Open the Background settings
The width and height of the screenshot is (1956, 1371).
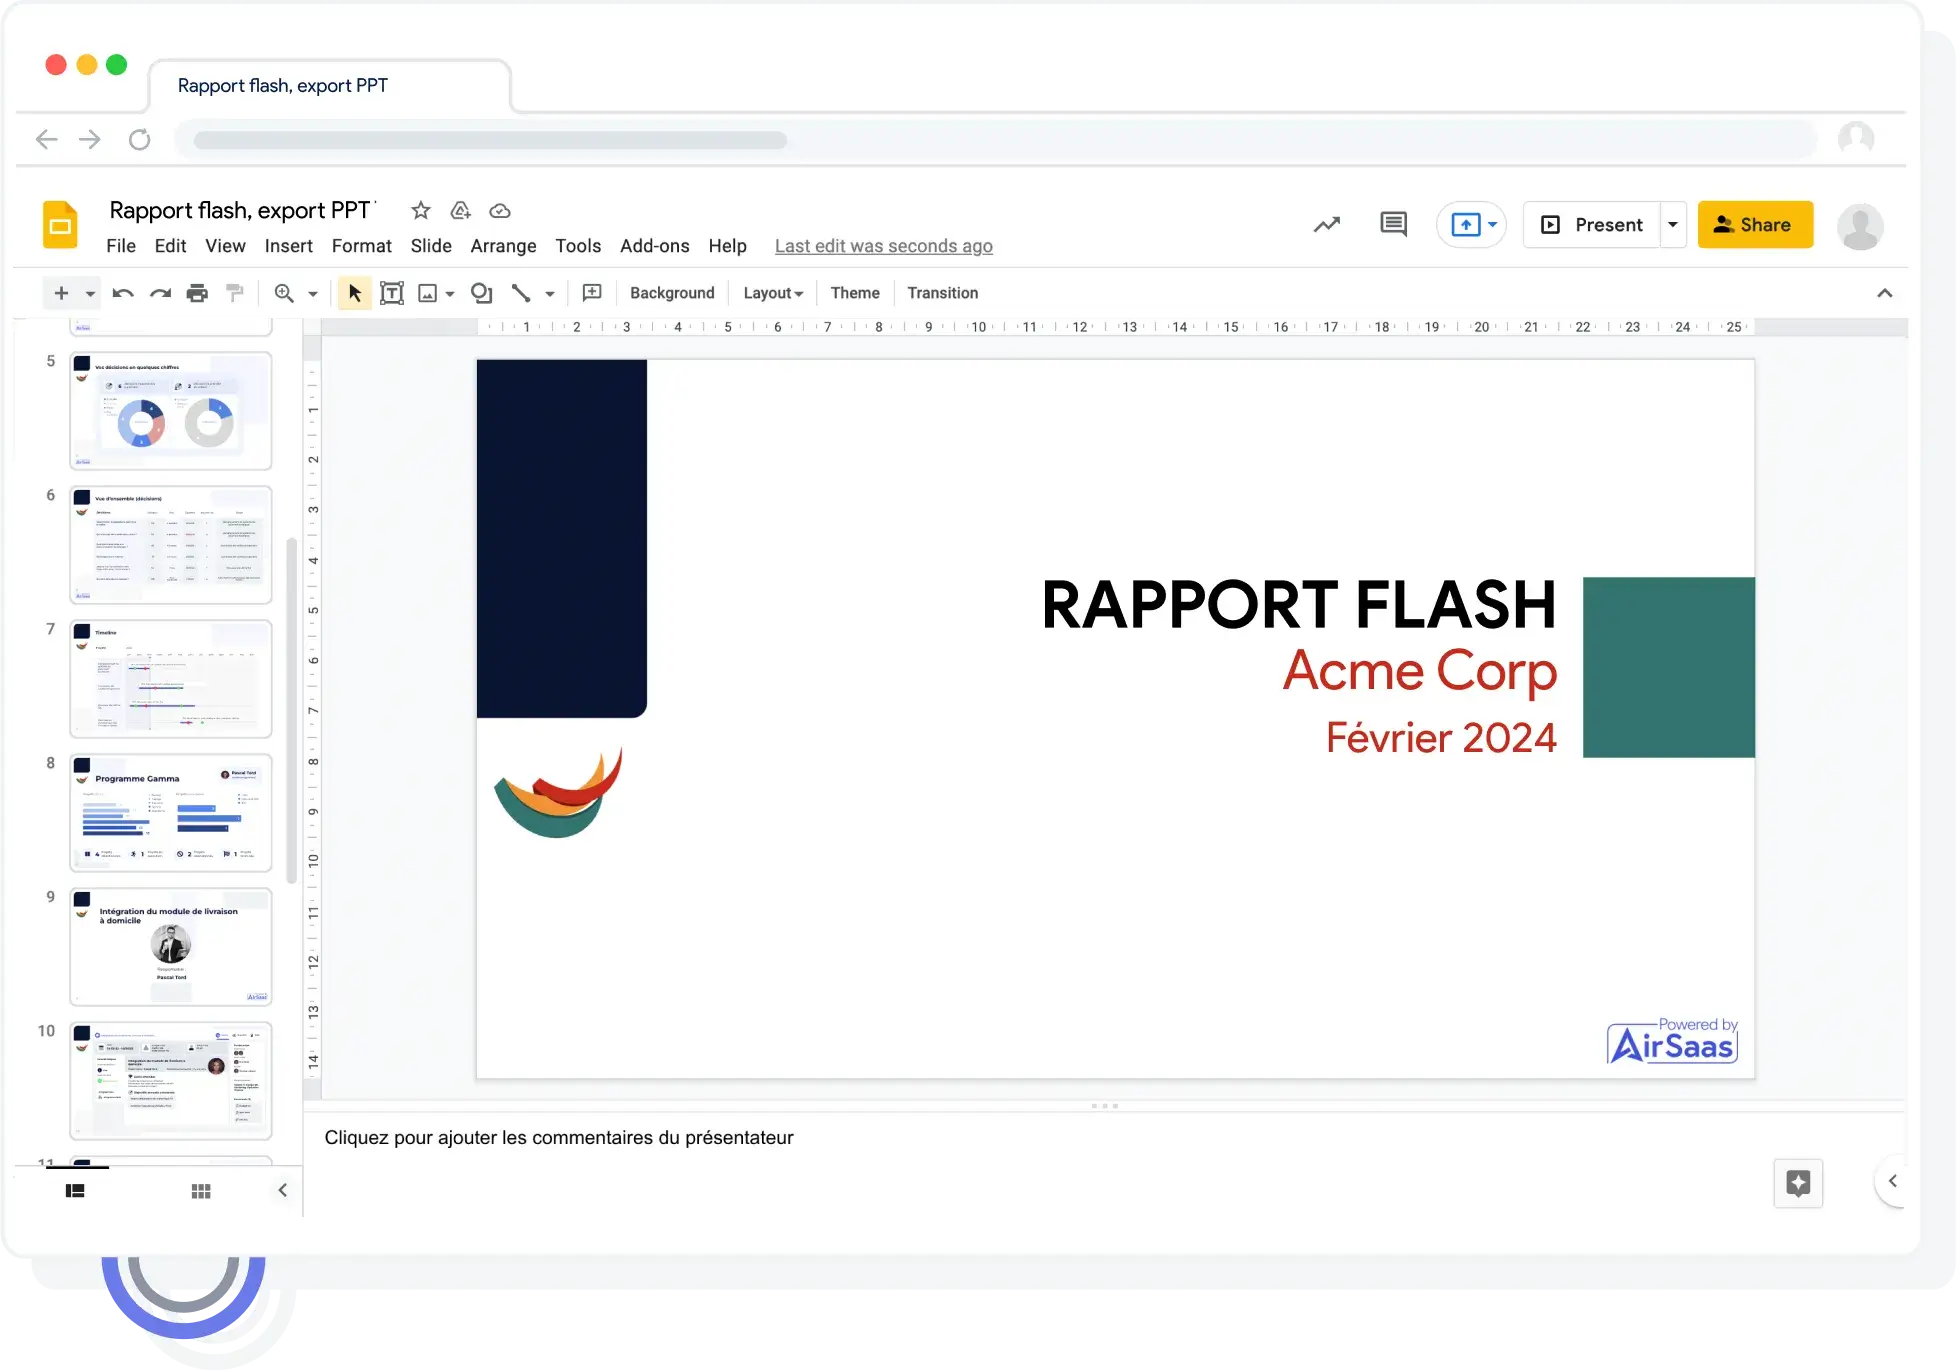[x=671, y=293]
